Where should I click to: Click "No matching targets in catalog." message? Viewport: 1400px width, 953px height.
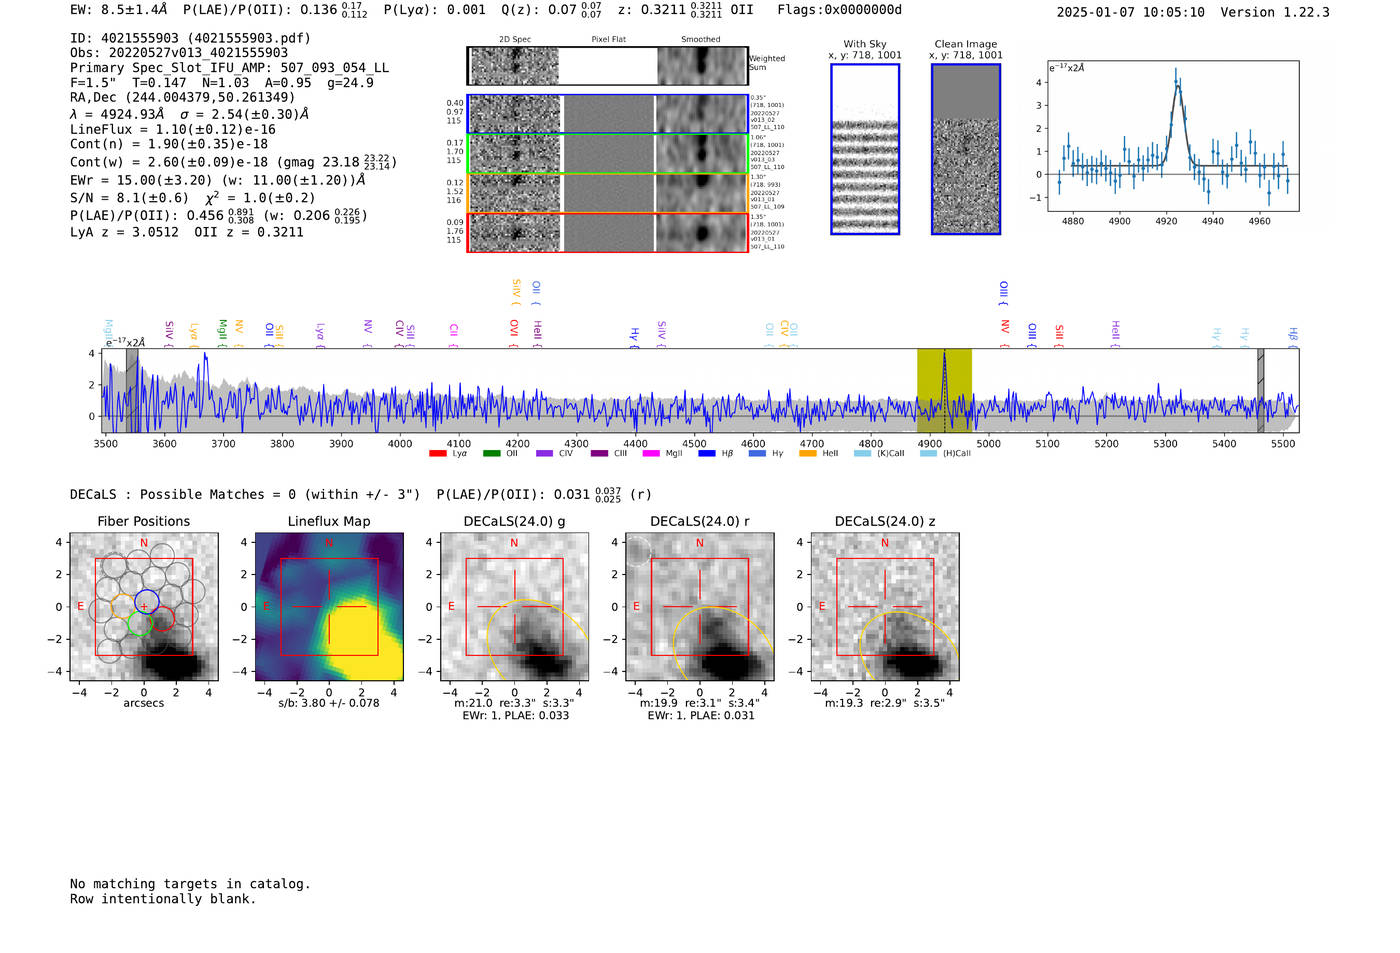[x=190, y=884]
